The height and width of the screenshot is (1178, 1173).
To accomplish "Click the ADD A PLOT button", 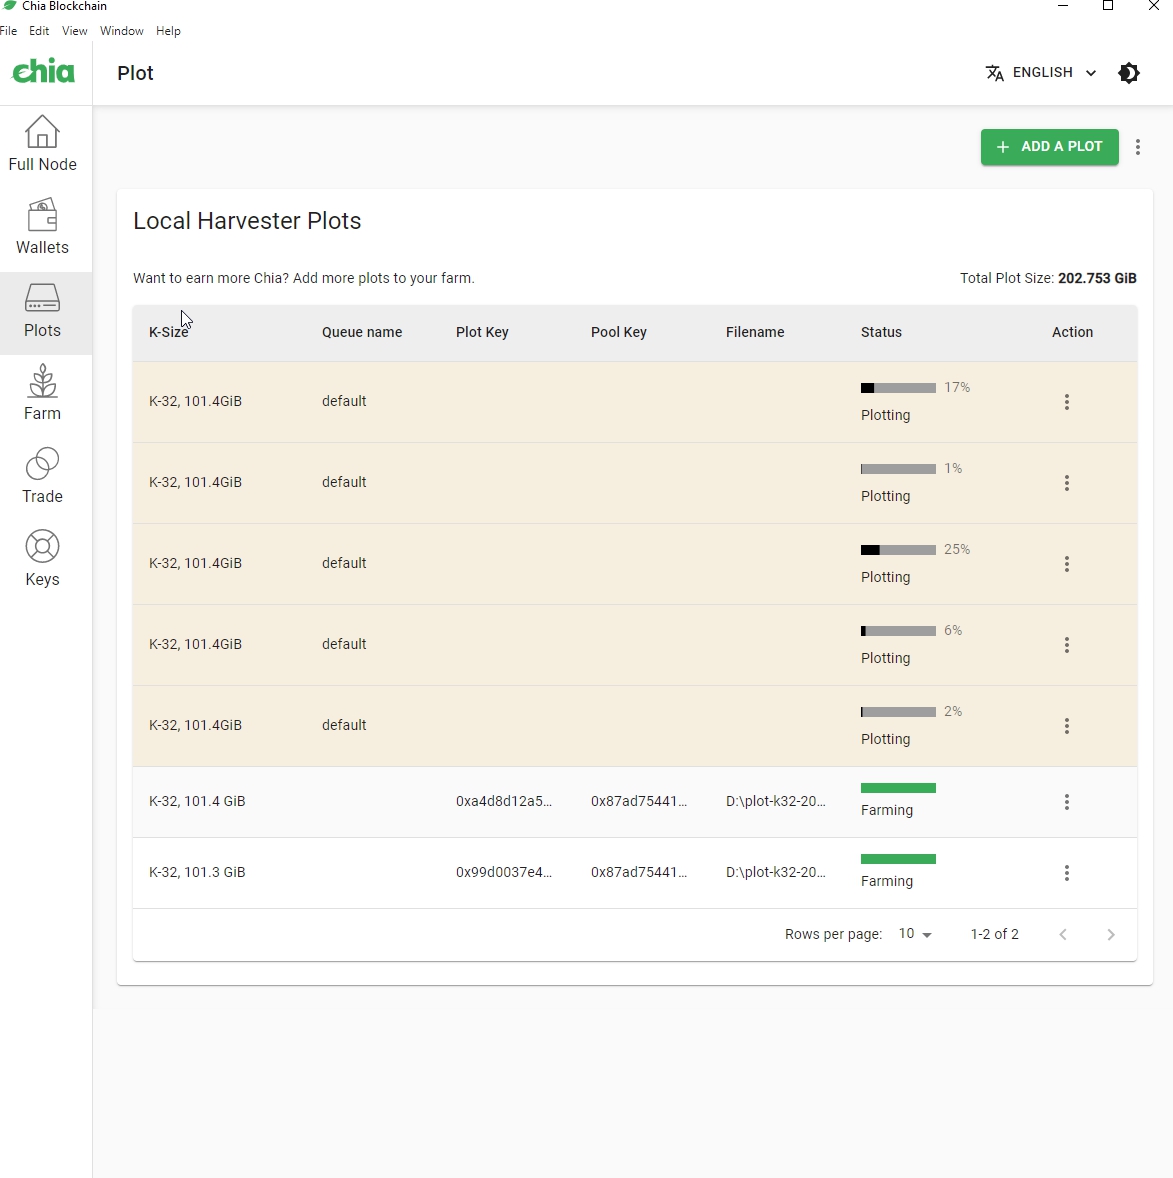I will click(1049, 146).
